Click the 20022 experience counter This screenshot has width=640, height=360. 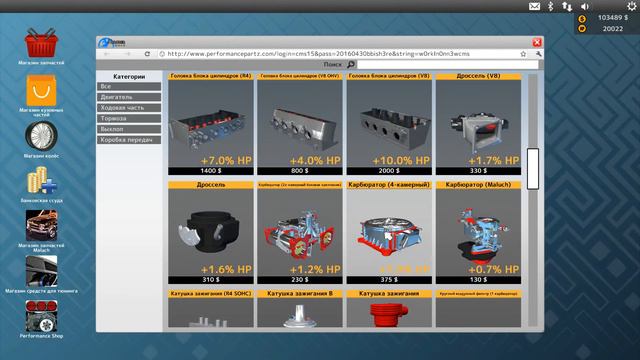(613, 29)
